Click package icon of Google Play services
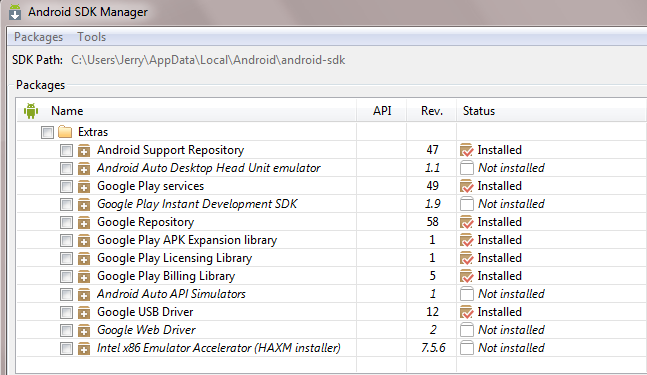This screenshot has width=647, height=375. [84, 186]
